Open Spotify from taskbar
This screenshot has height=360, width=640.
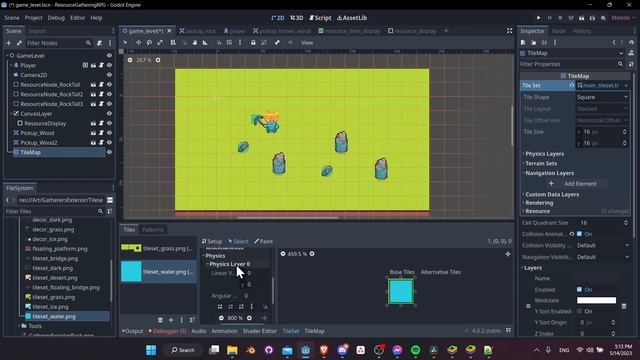point(416,350)
